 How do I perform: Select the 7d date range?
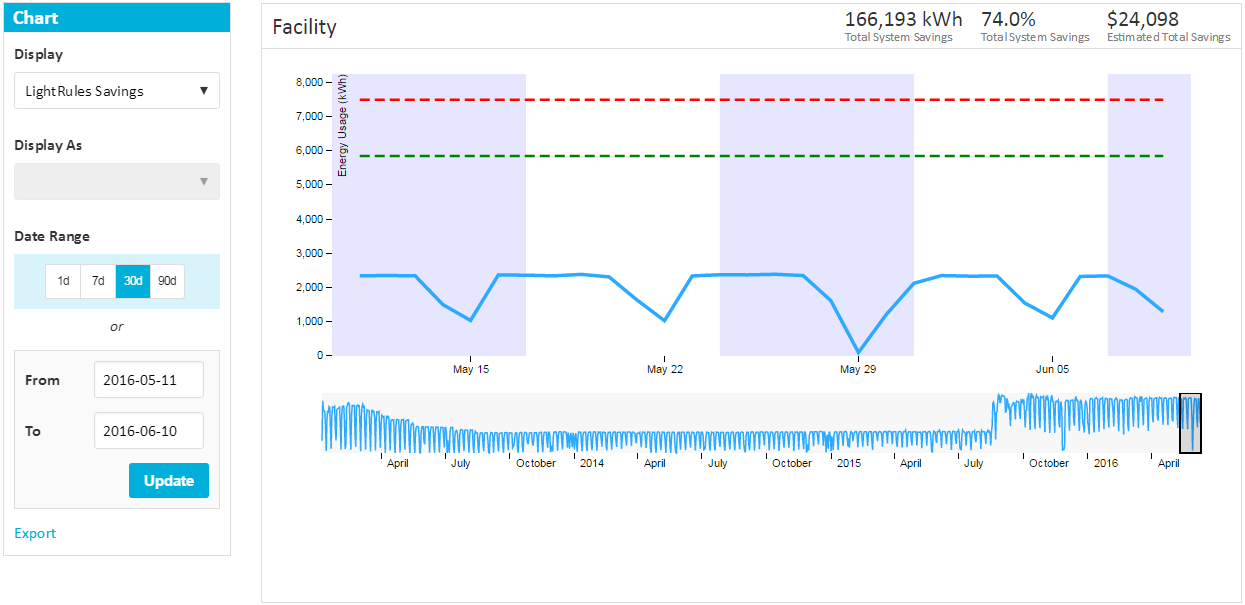coord(98,281)
